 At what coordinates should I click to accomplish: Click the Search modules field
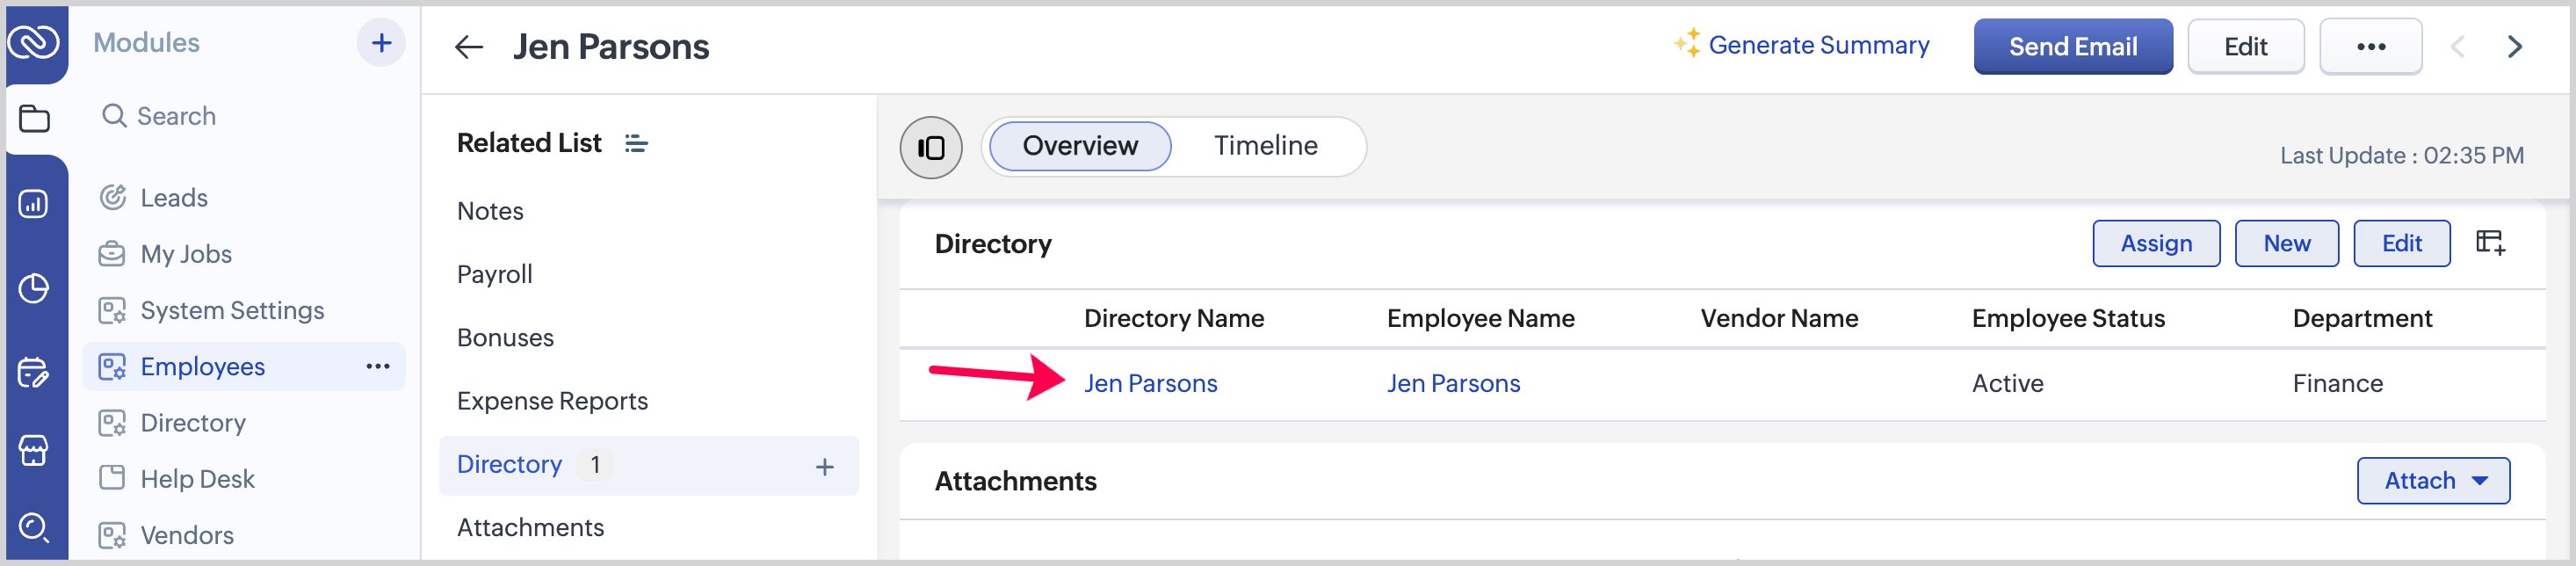176,116
